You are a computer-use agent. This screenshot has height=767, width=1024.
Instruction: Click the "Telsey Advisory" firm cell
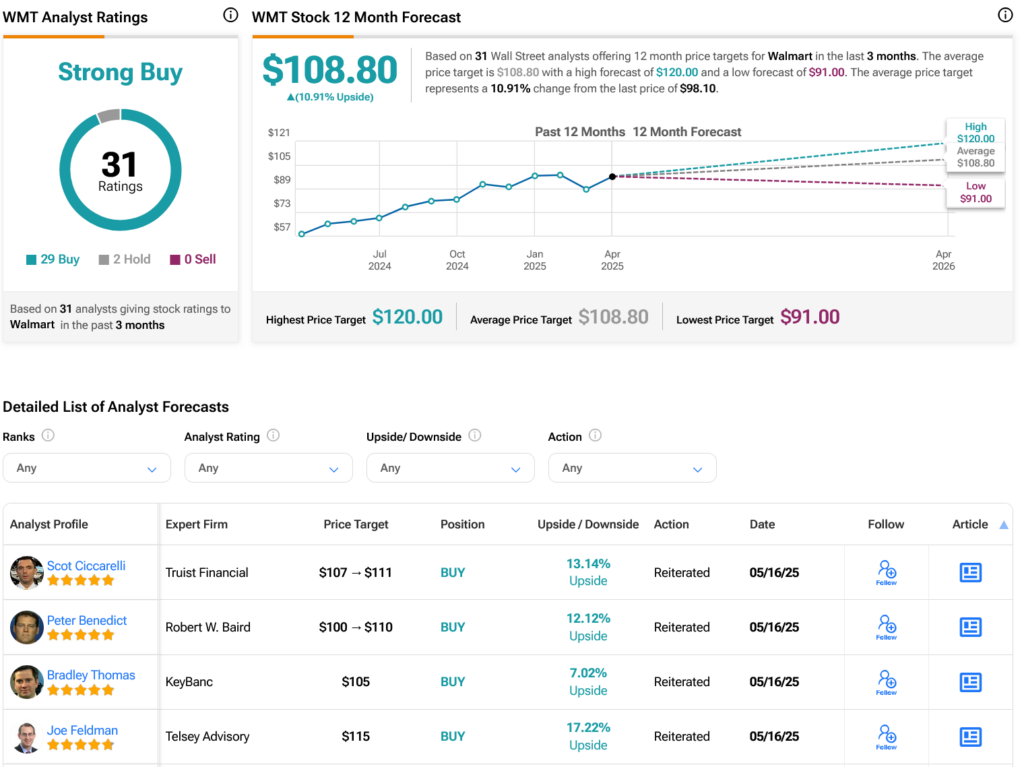207,736
